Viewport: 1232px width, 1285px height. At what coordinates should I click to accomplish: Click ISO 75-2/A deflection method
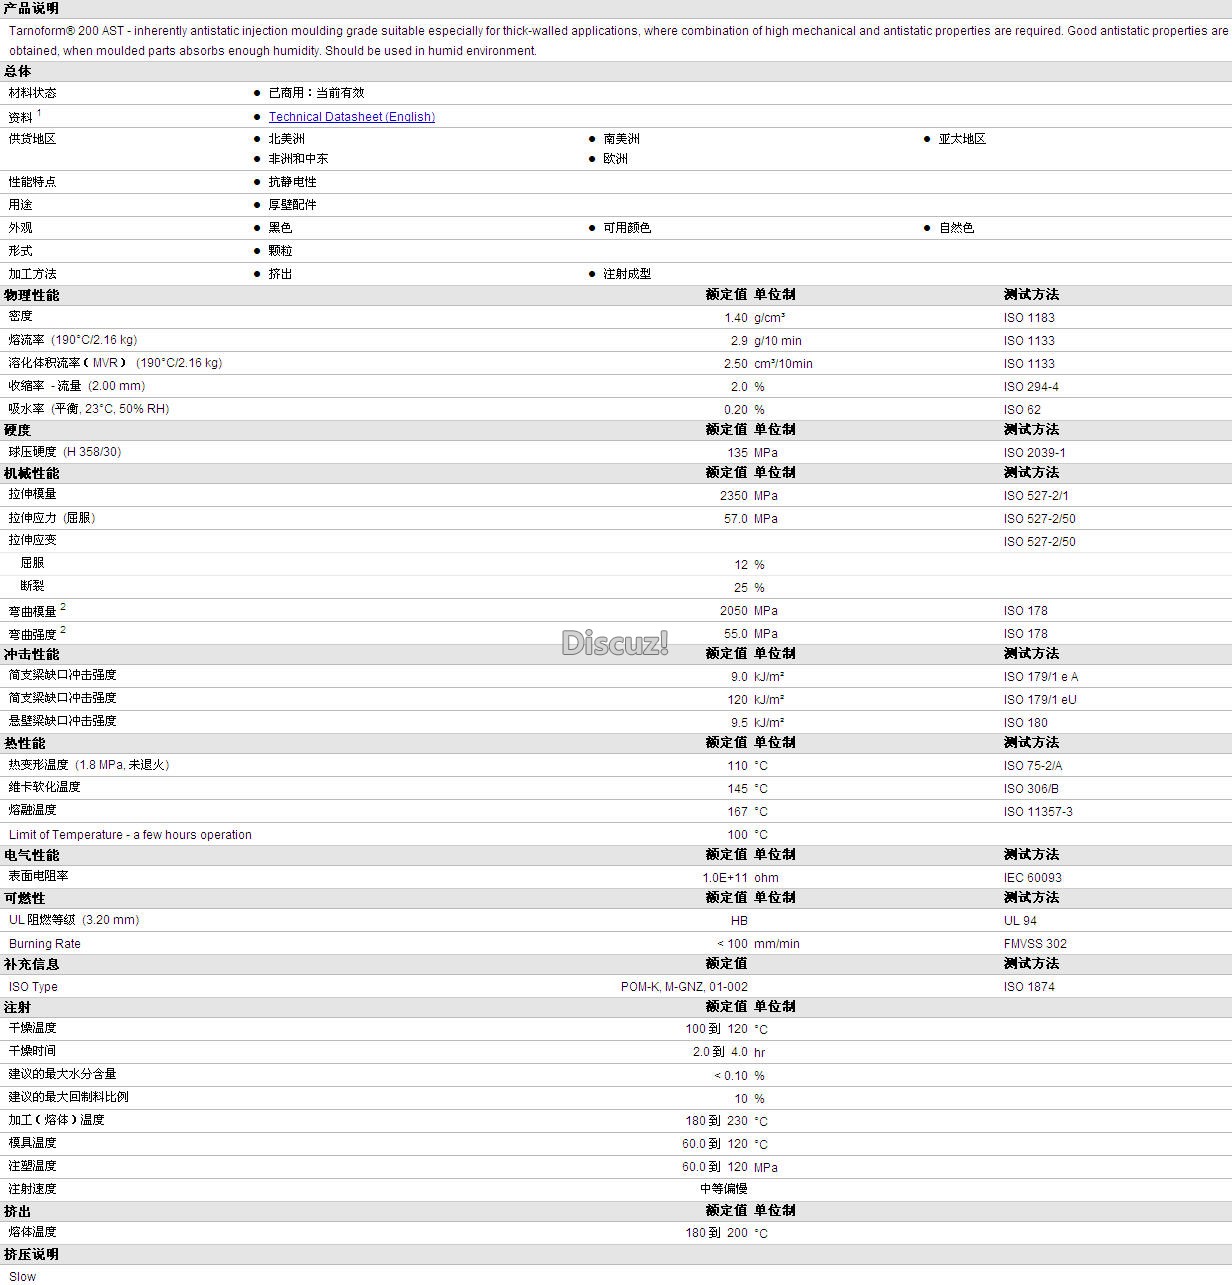point(1033,766)
